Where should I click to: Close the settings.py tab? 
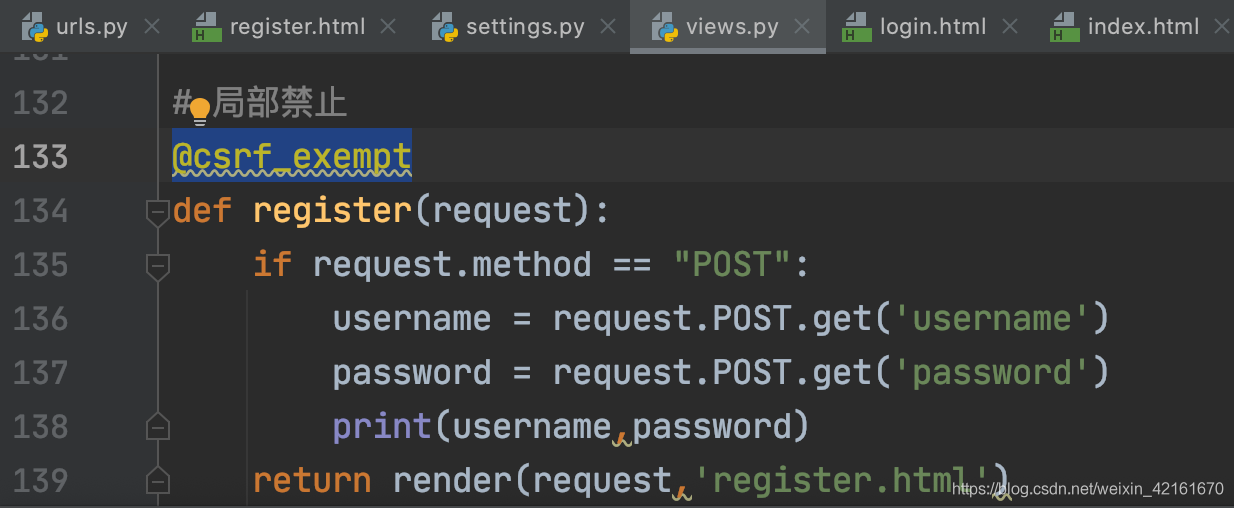pyautogui.click(x=608, y=27)
